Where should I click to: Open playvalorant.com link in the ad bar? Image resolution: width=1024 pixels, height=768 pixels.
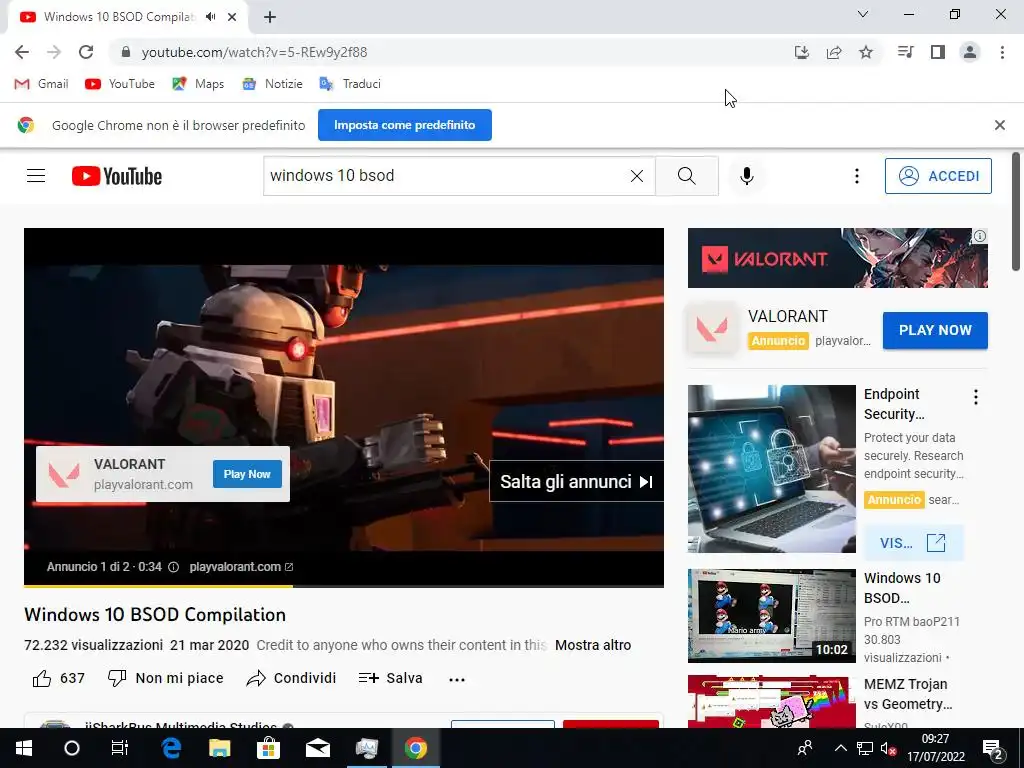point(241,567)
